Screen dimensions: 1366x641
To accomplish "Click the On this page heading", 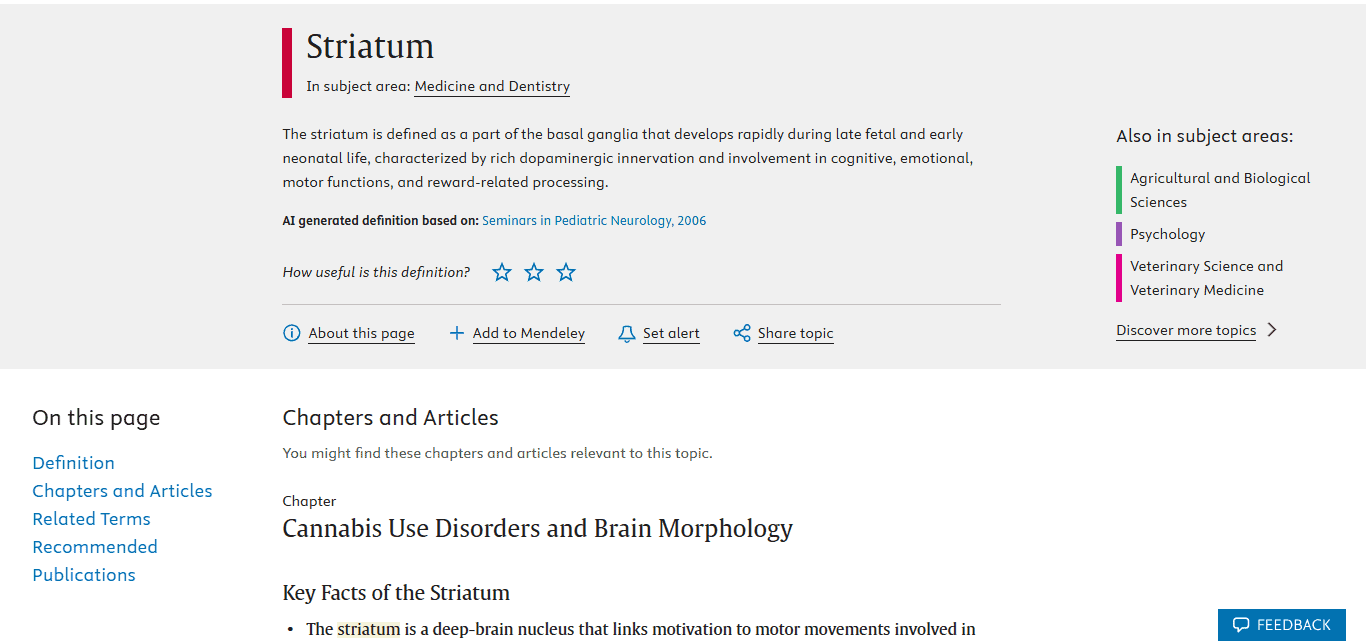I will point(96,418).
